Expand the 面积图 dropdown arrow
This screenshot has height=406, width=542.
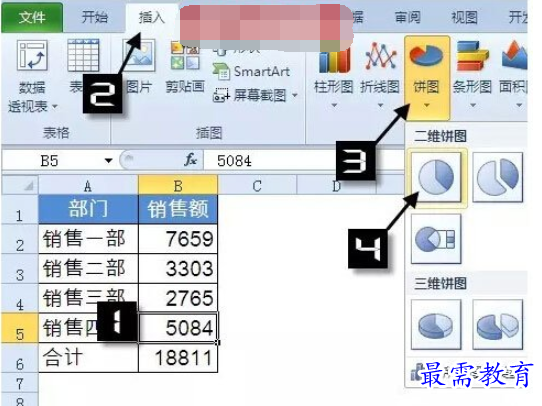pos(519,105)
